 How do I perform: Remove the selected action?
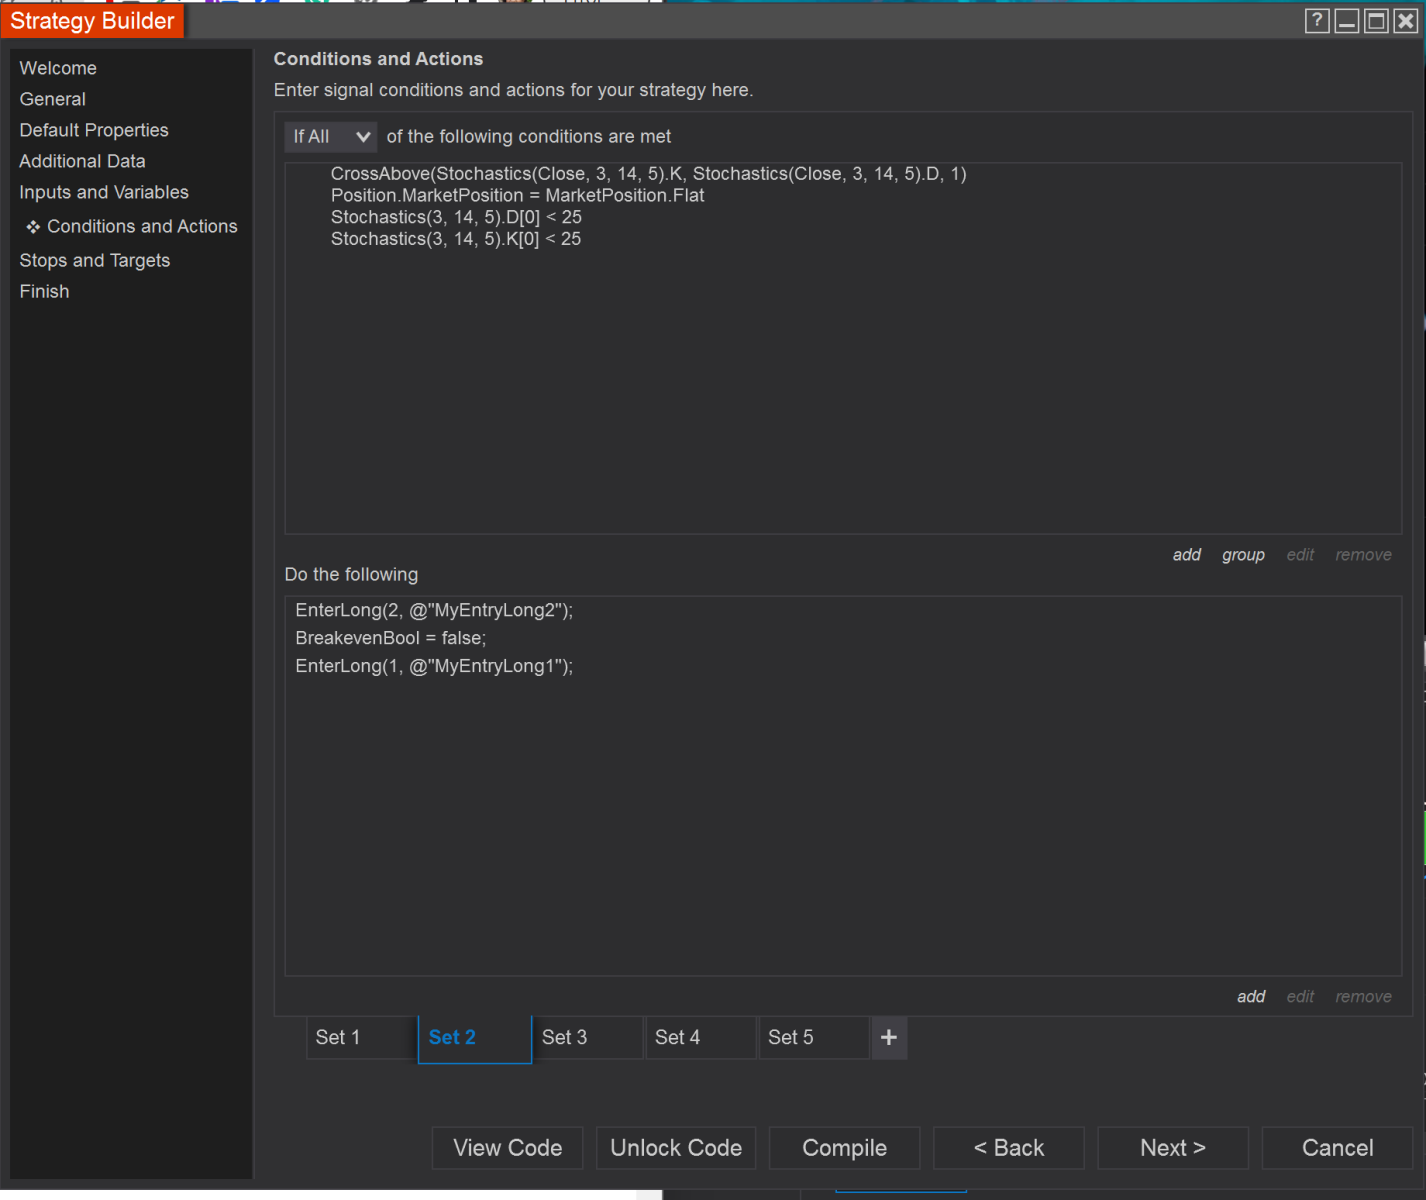1363,997
